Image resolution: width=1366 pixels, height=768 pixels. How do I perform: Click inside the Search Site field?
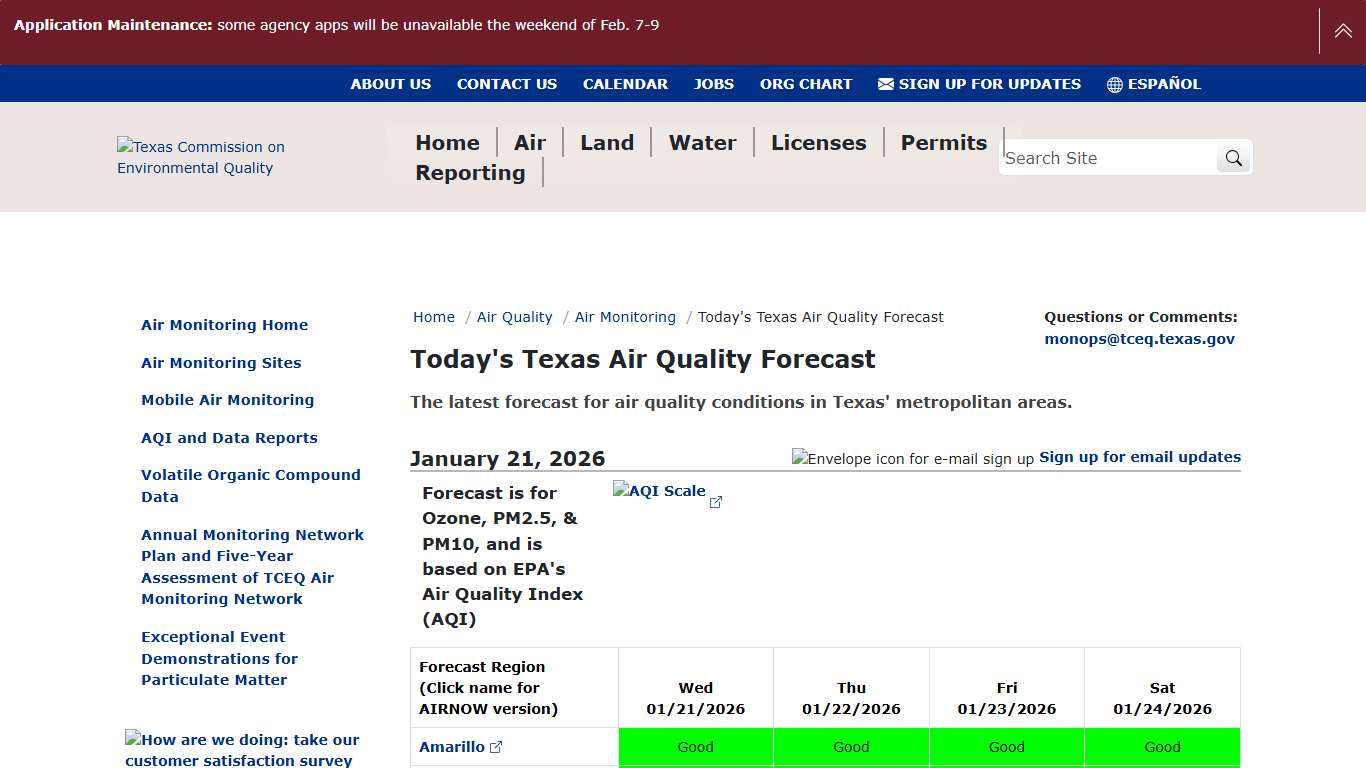click(x=1100, y=157)
